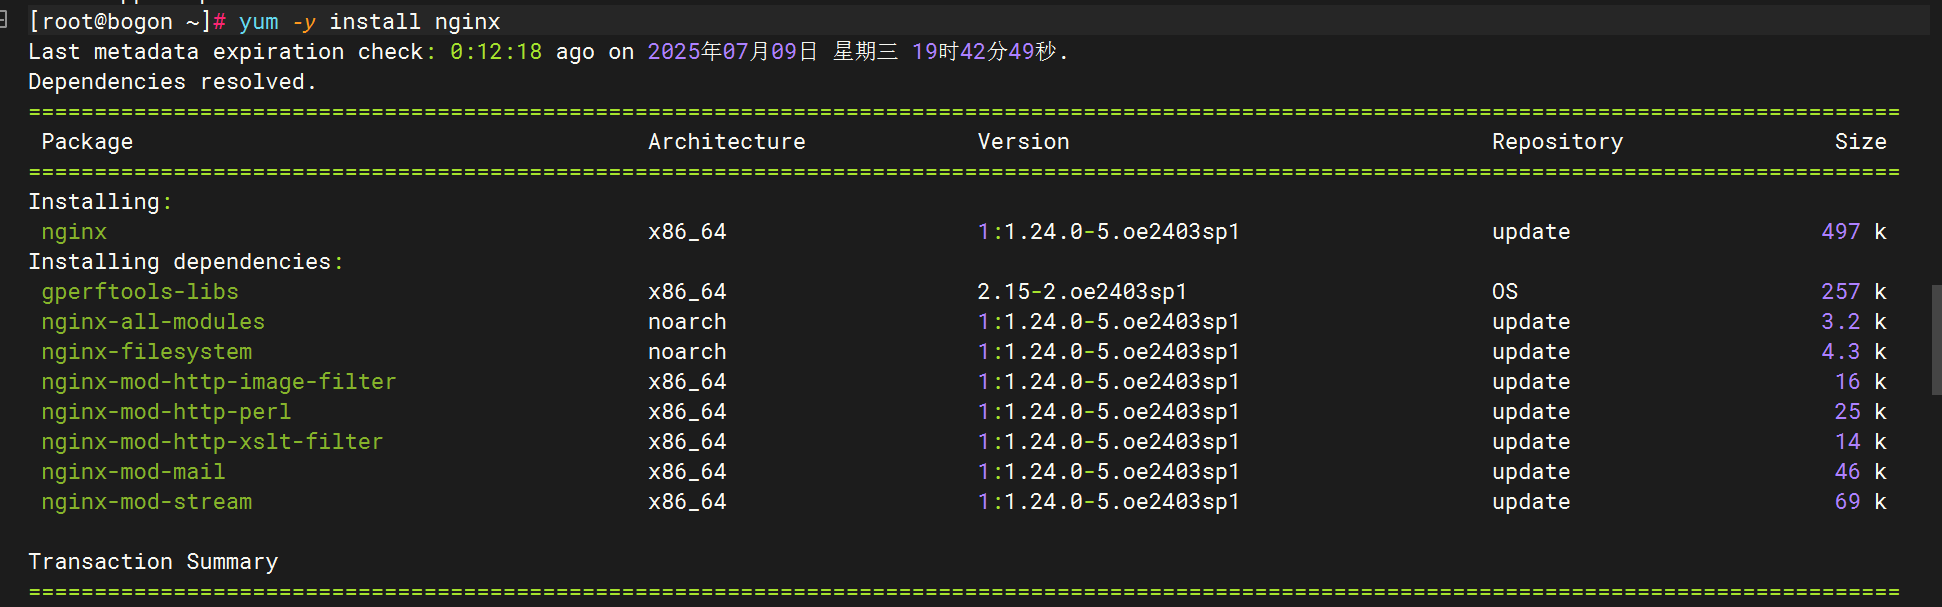Image resolution: width=1942 pixels, height=607 pixels.
Task: Click 'nginx-mod-http-image-filter' package name
Action: tap(219, 382)
